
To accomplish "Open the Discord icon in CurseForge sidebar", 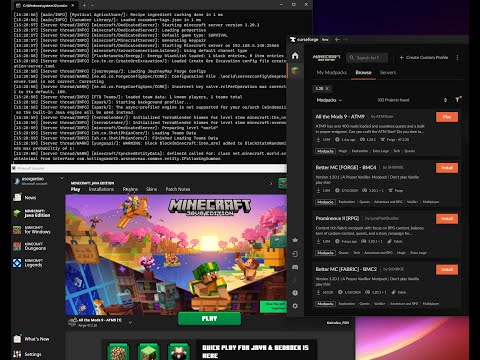I will coord(295,267).
